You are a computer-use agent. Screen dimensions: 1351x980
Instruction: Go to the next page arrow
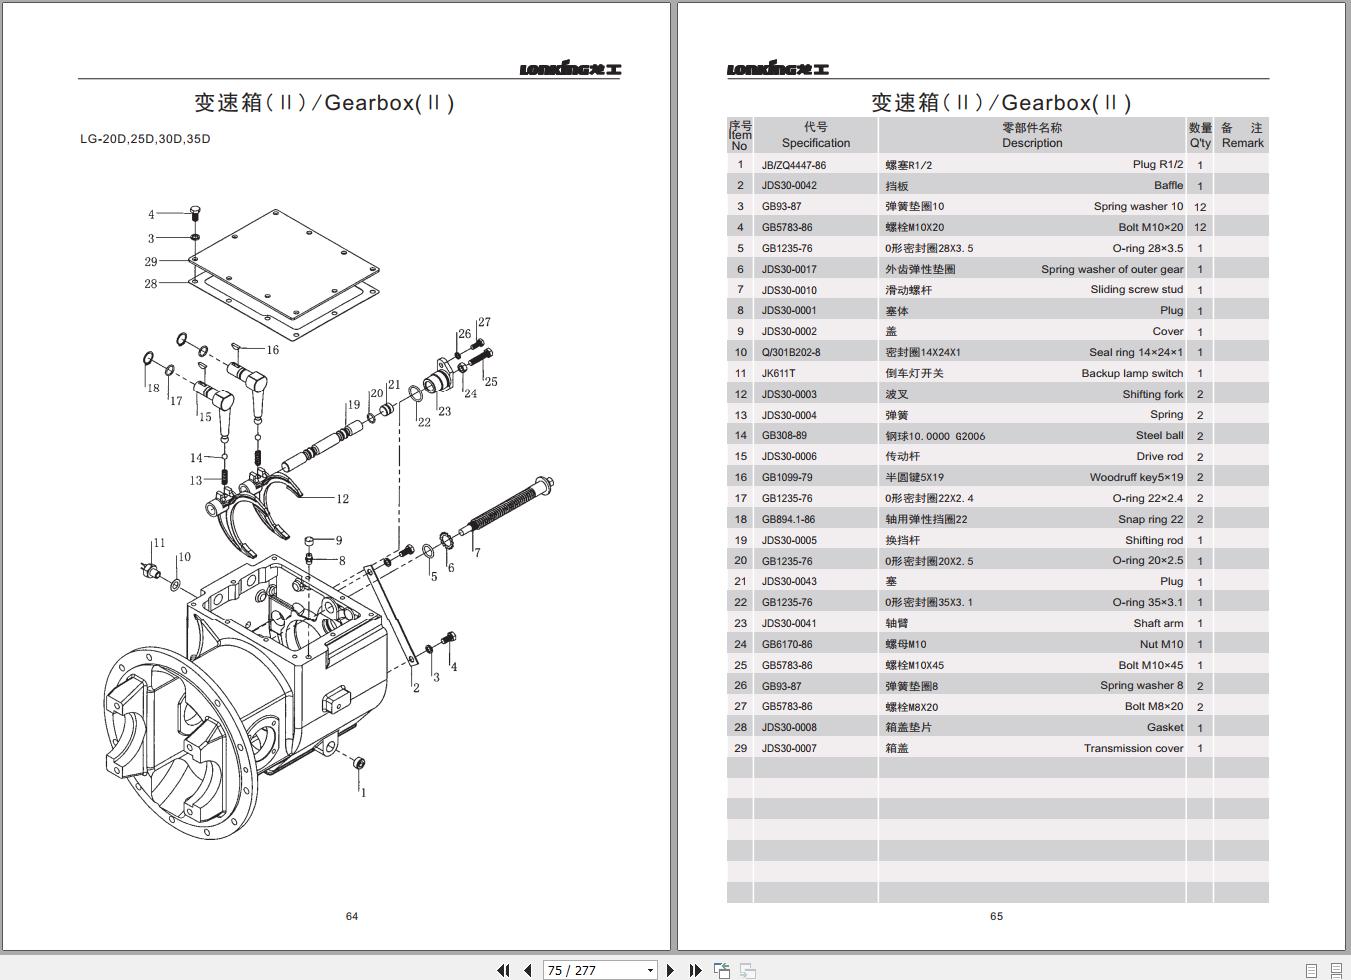[x=670, y=970]
